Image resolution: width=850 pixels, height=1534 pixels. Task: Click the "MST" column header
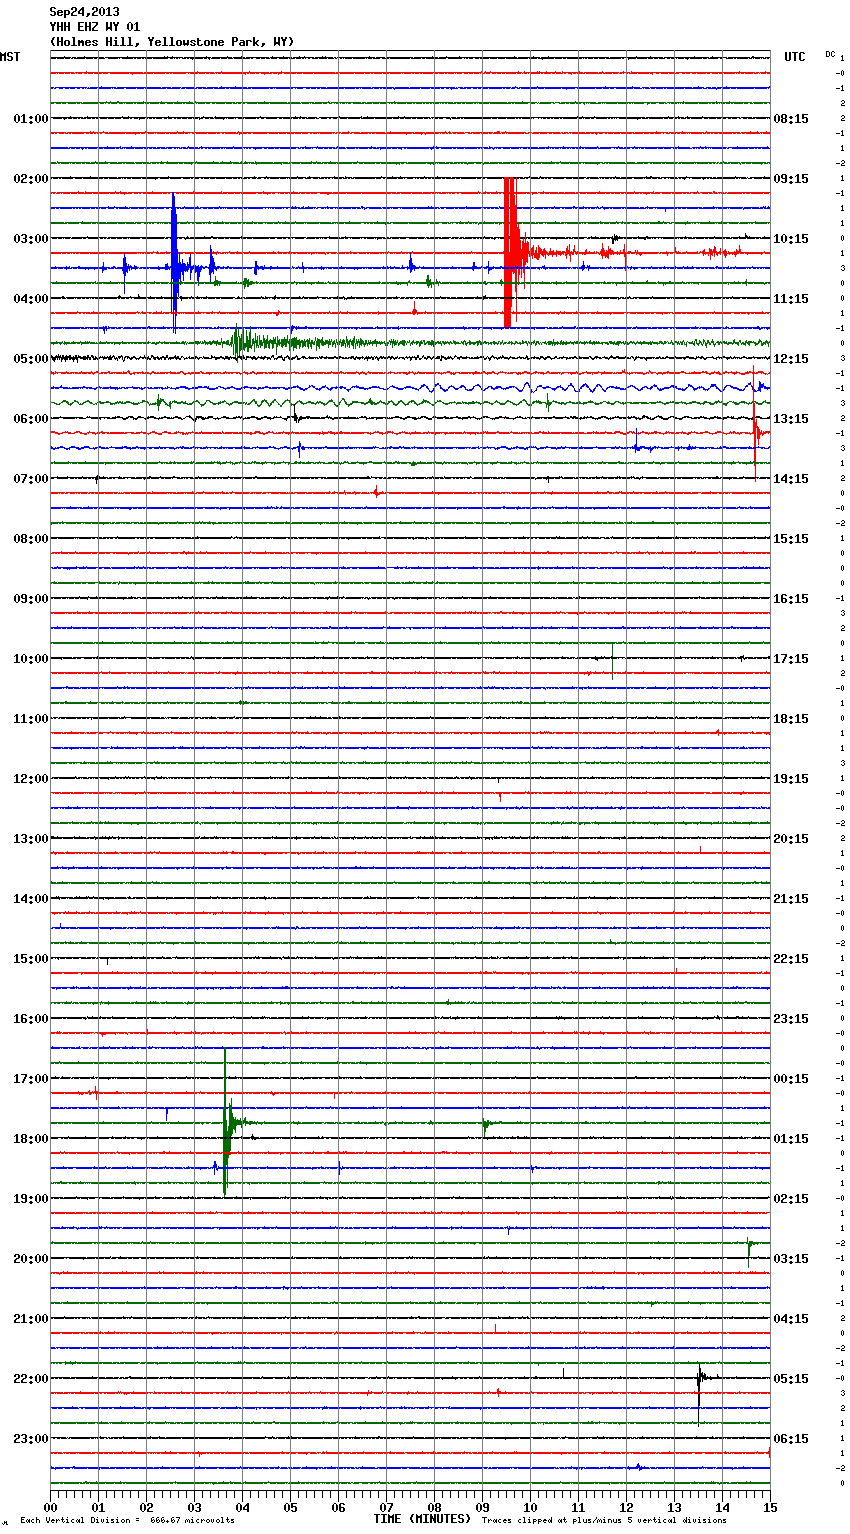coord(10,57)
